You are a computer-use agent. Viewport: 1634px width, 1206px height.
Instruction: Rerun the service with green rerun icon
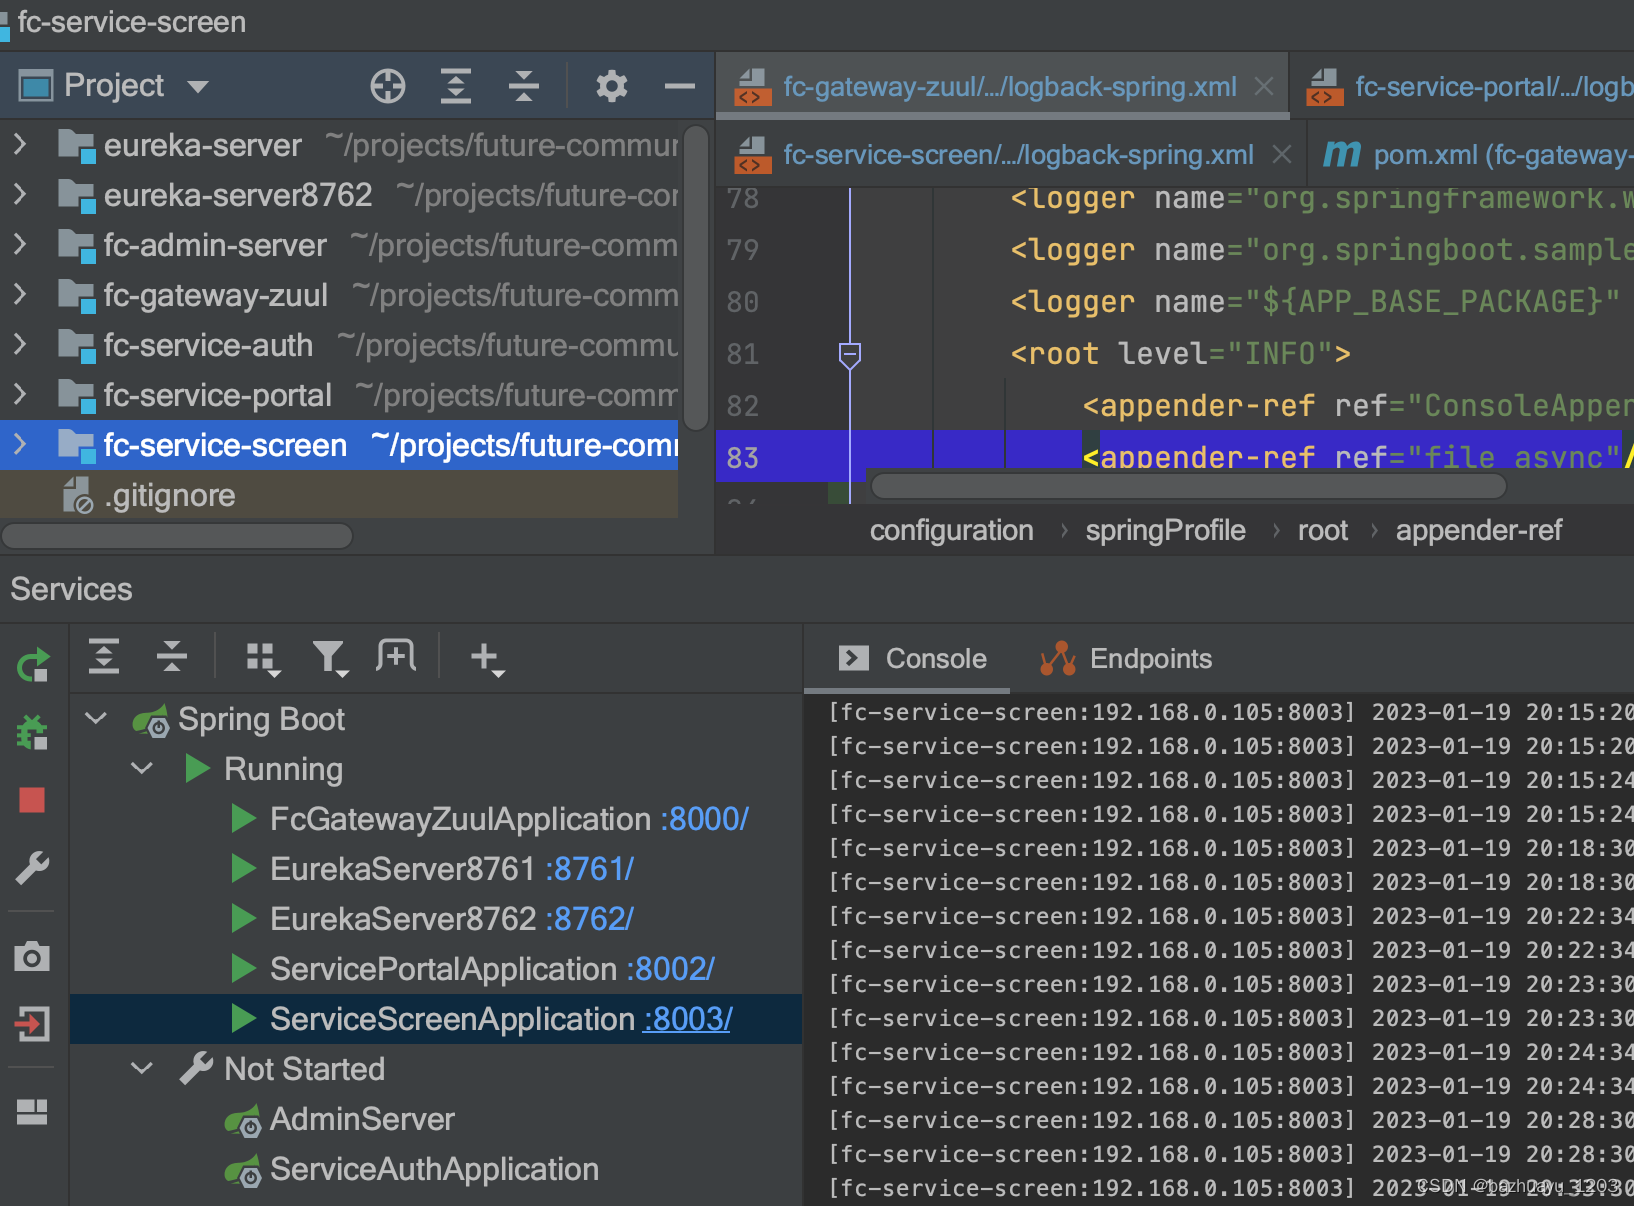click(33, 665)
